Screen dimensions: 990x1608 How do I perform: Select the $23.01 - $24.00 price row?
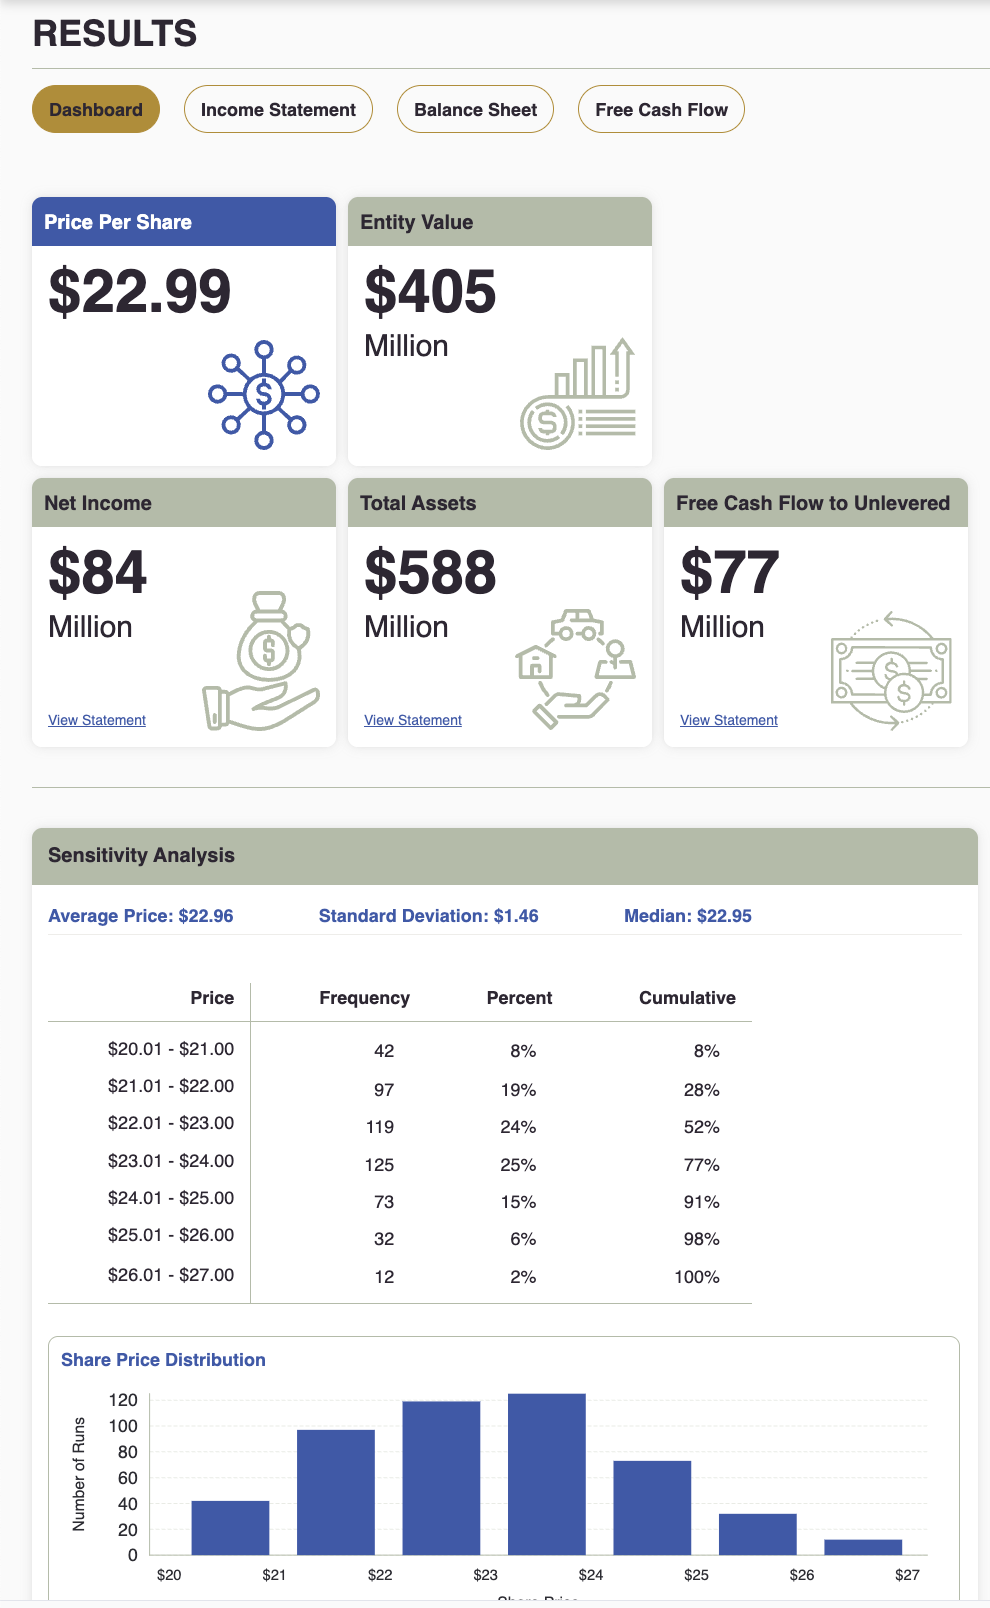[x=400, y=1163]
